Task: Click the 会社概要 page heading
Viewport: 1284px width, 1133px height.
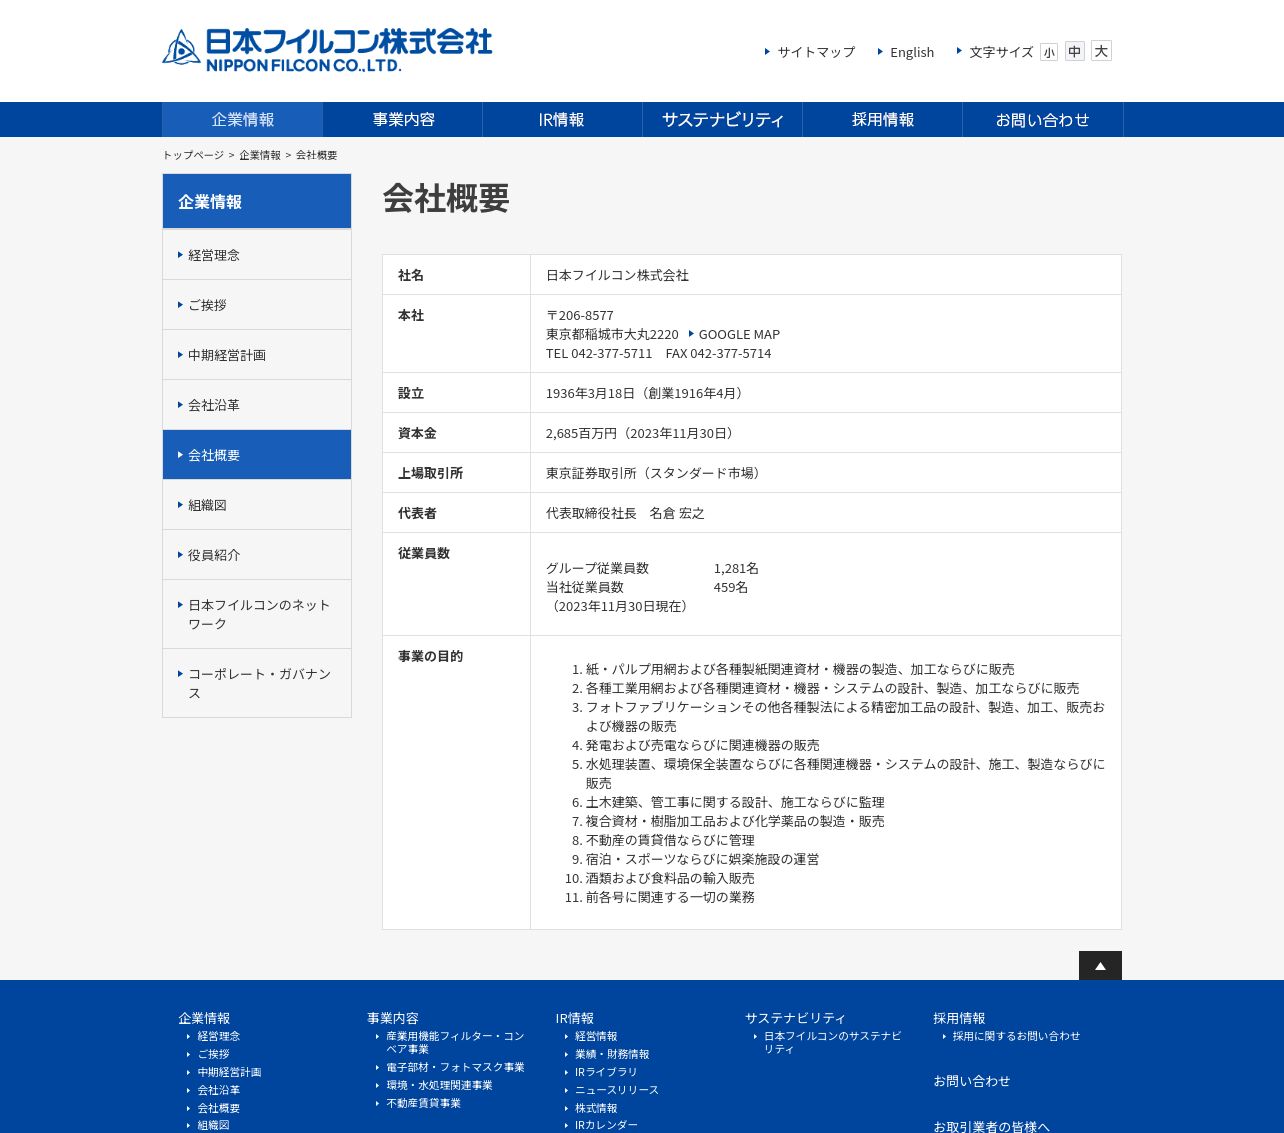Action: 446,198
